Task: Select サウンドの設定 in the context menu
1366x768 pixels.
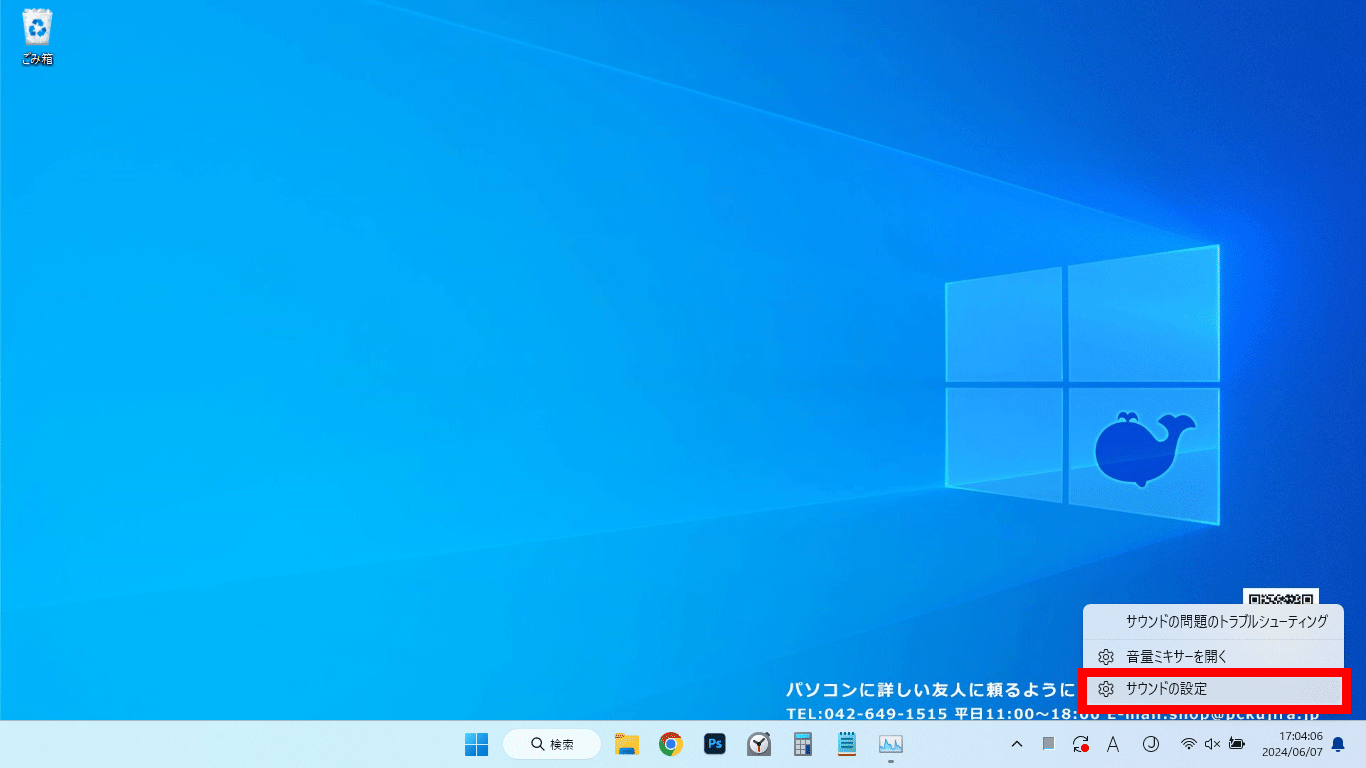Action: pyautogui.click(x=1166, y=689)
